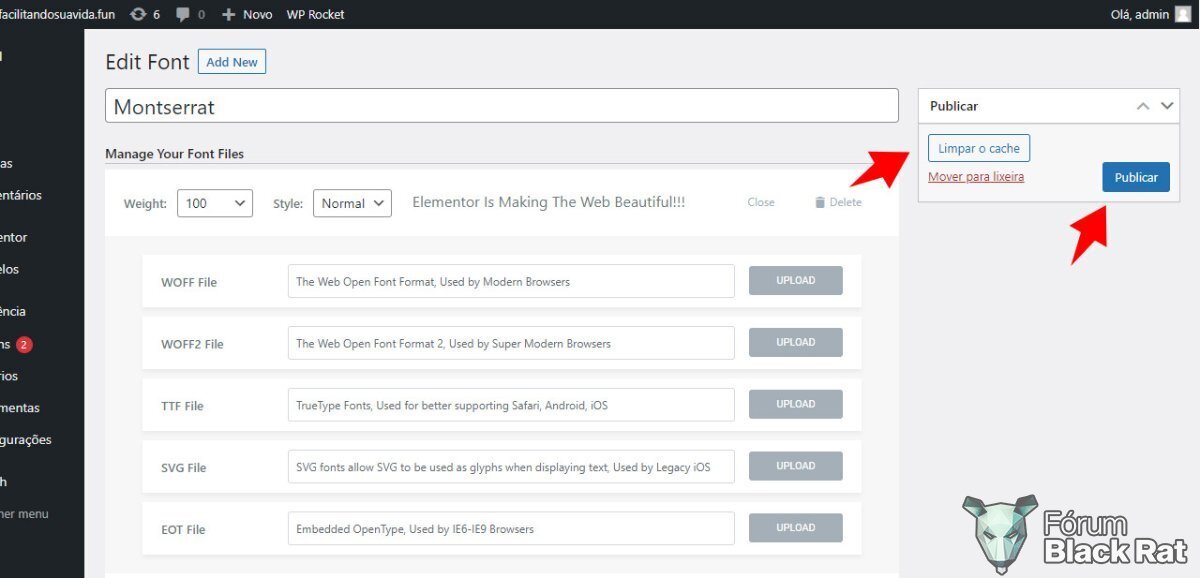Viewport: 1200px width, 578px height.
Task: Click UPLOAD button for WOFF2 File
Action: [x=796, y=342]
